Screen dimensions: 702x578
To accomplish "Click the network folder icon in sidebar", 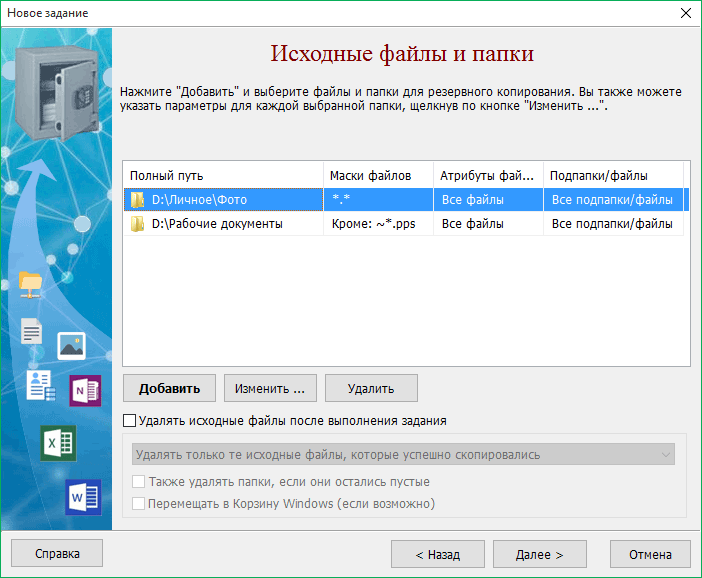I will coord(30,285).
